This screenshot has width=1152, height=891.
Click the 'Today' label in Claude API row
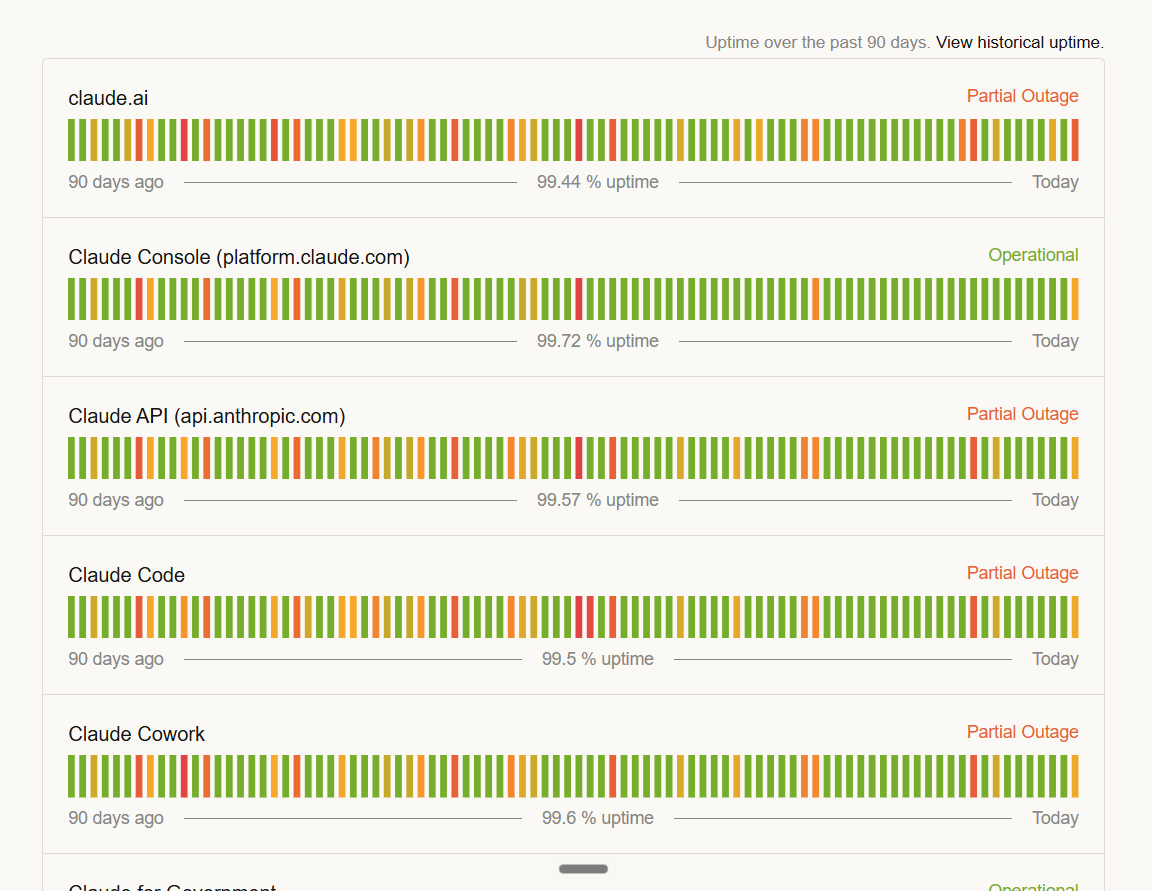tap(1055, 500)
